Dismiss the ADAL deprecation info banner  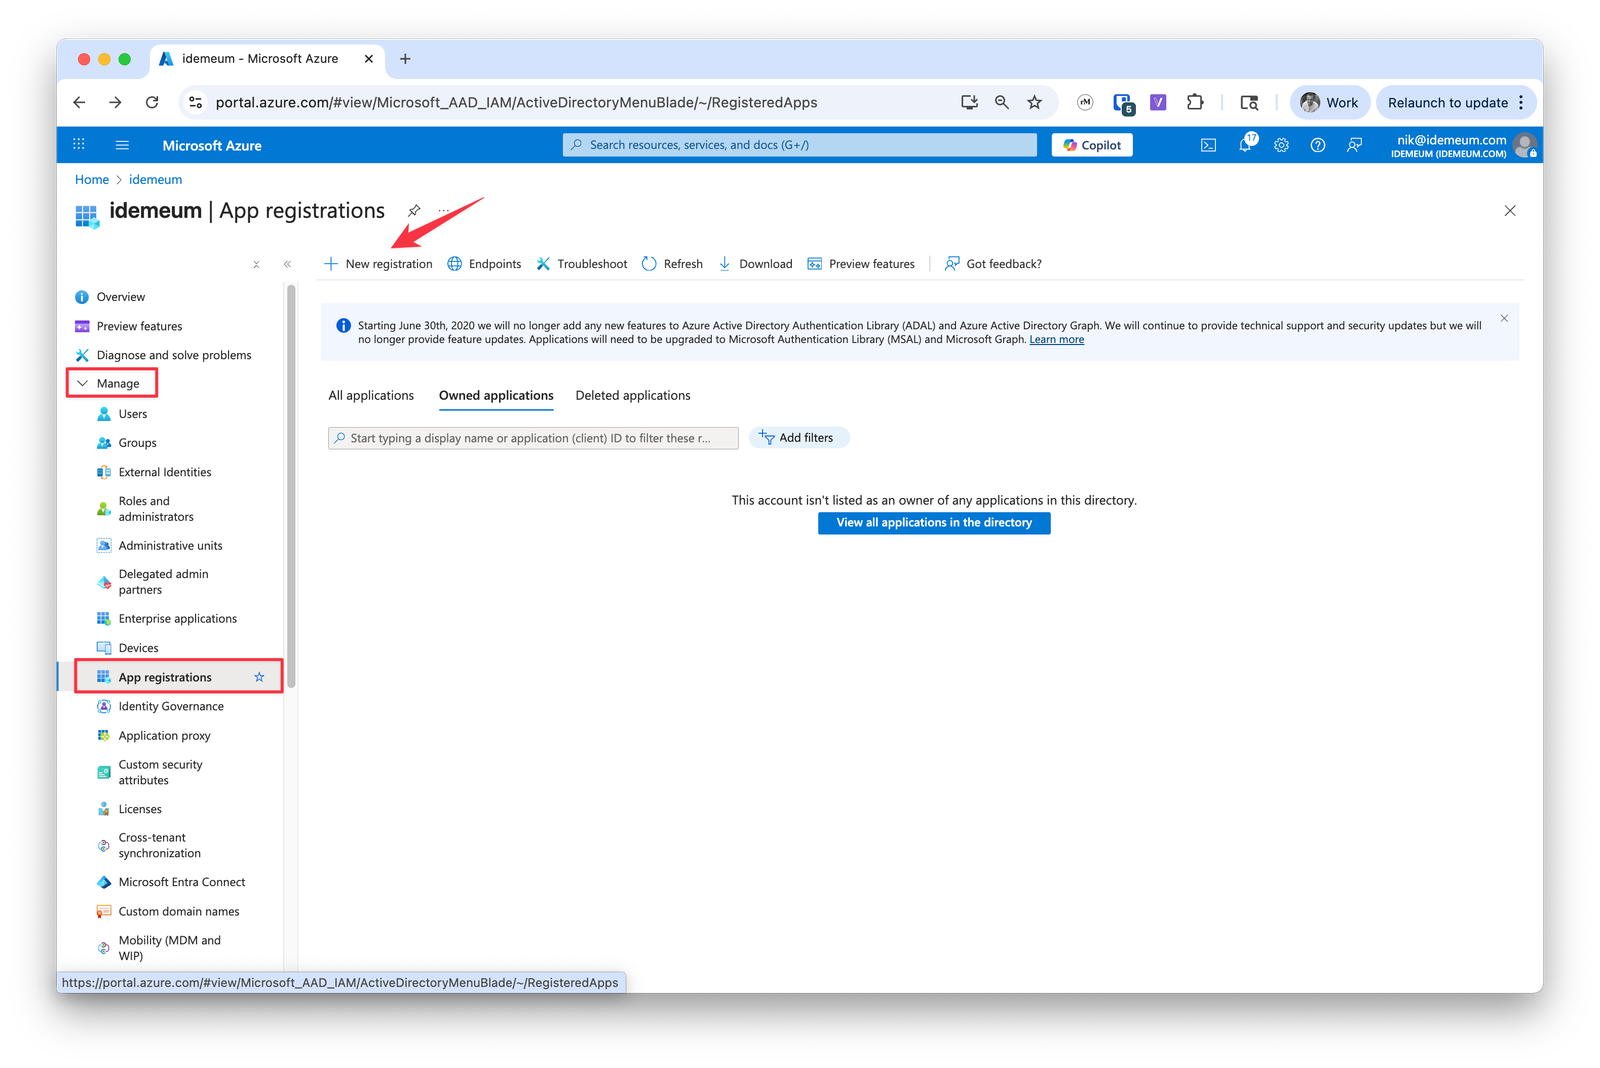tap(1504, 318)
